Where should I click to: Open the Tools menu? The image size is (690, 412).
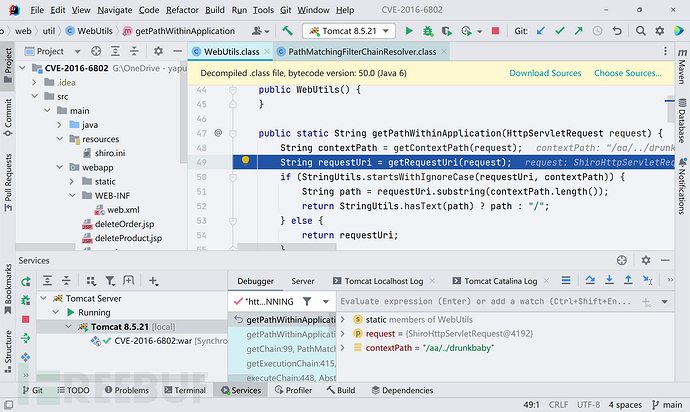point(263,10)
